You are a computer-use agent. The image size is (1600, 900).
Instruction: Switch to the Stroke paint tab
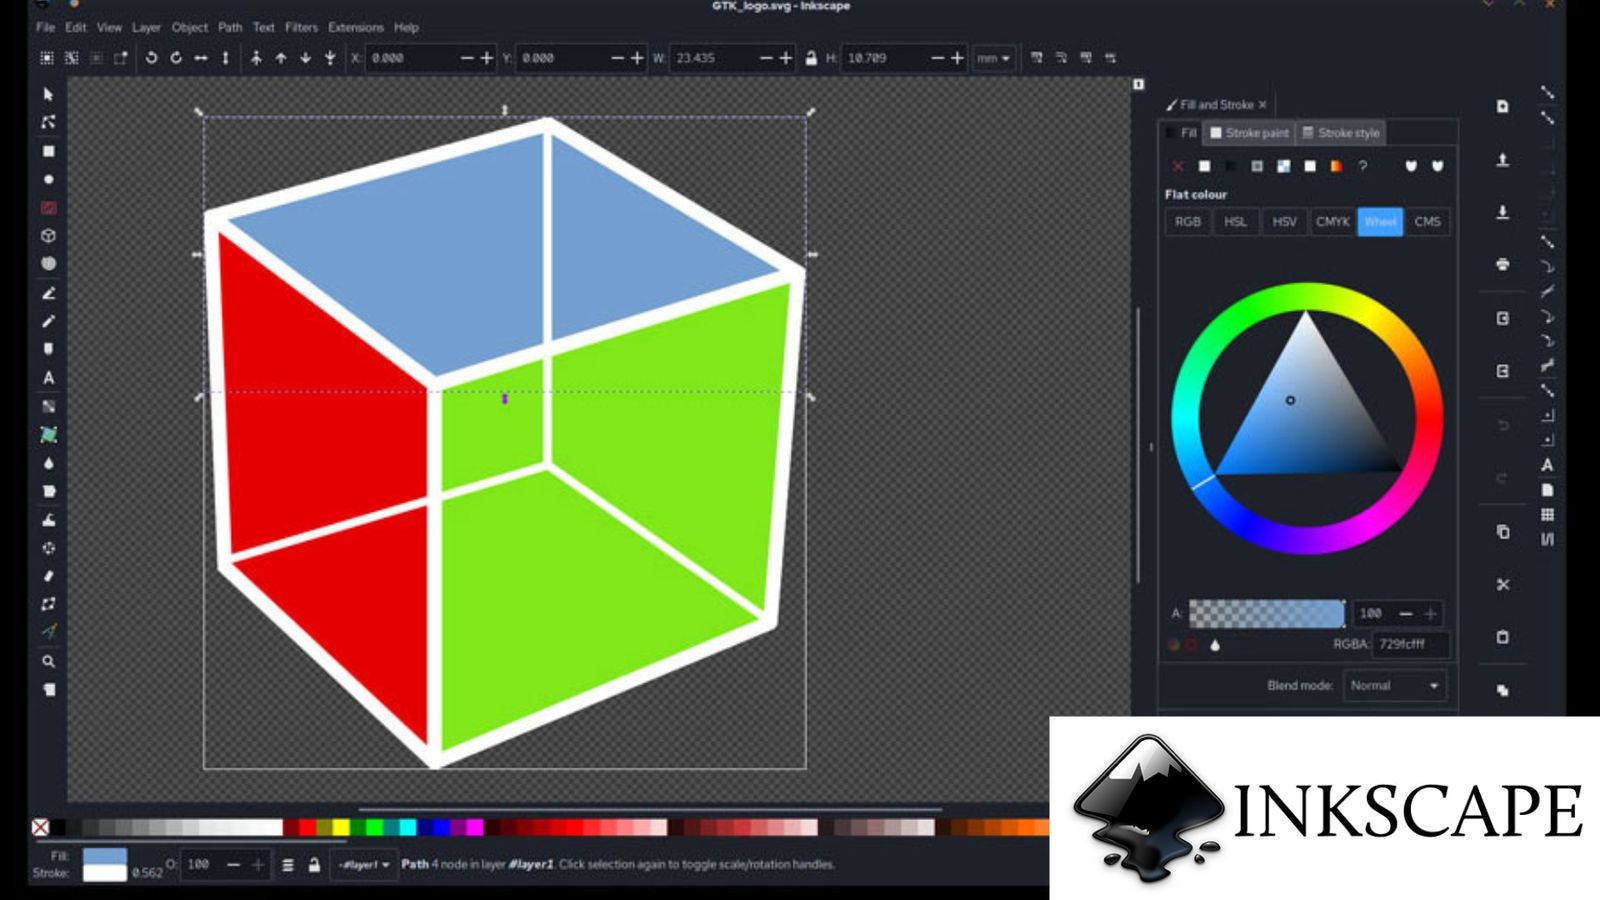click(1250, 133)
